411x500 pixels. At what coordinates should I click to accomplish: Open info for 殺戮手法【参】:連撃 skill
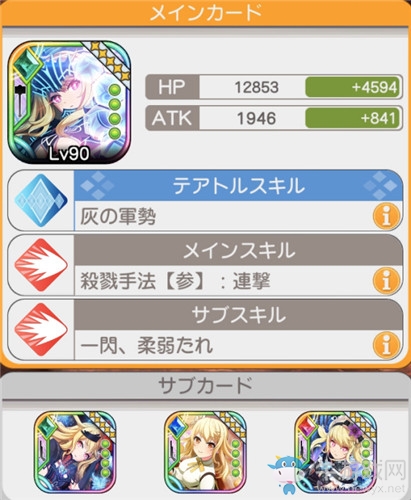[x=386, y=281]
